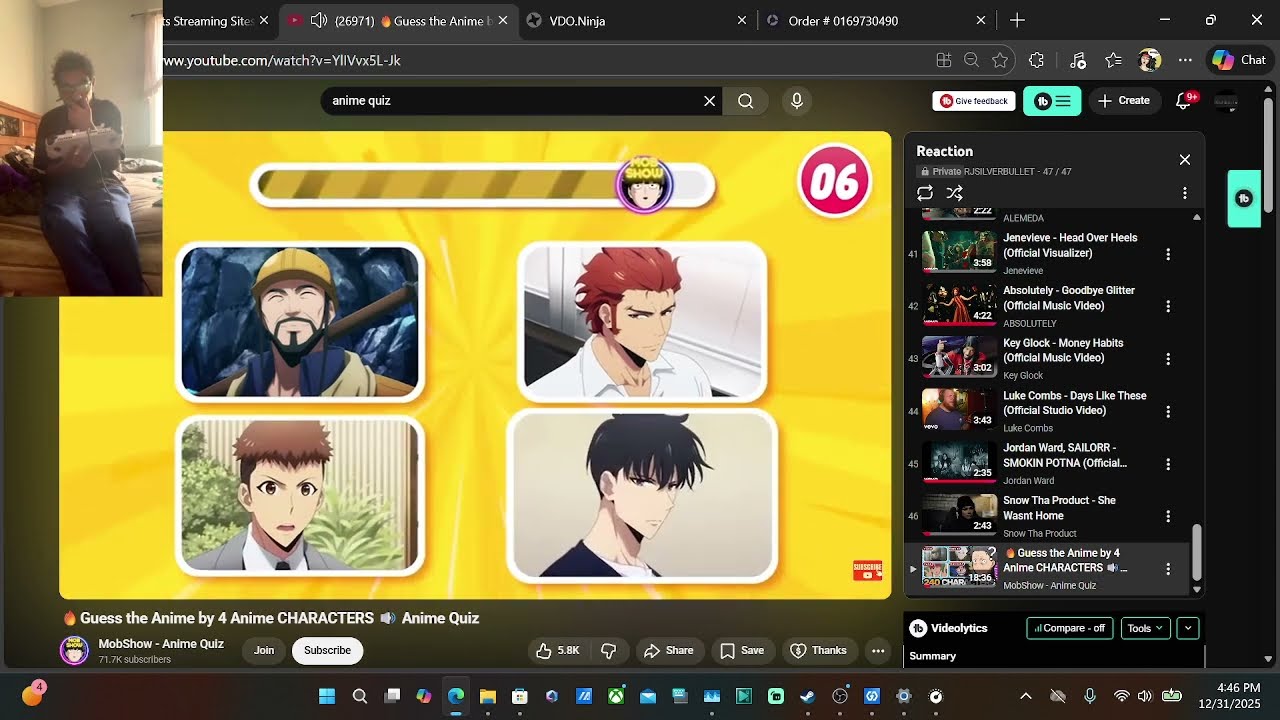This screenshot has width=1280, height=720.
Task: Open Absolutely - Goodbye Glitter video title
Action: (x=1068, y=298)
